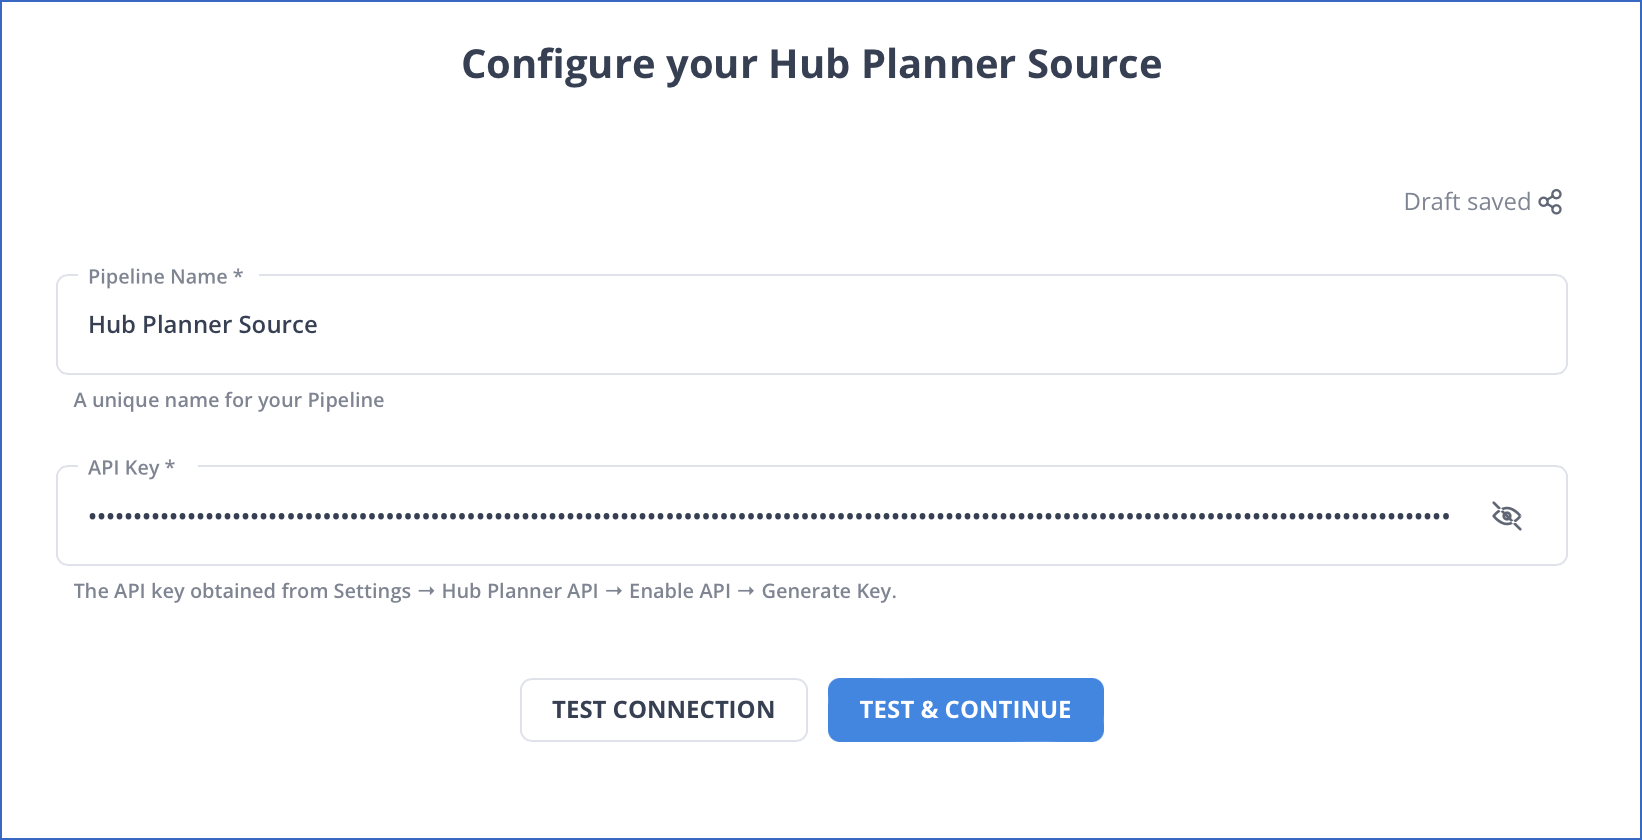
Task: Click the 'A unique name for your Pipeline' helper text
Action: [x=229, y=399]
